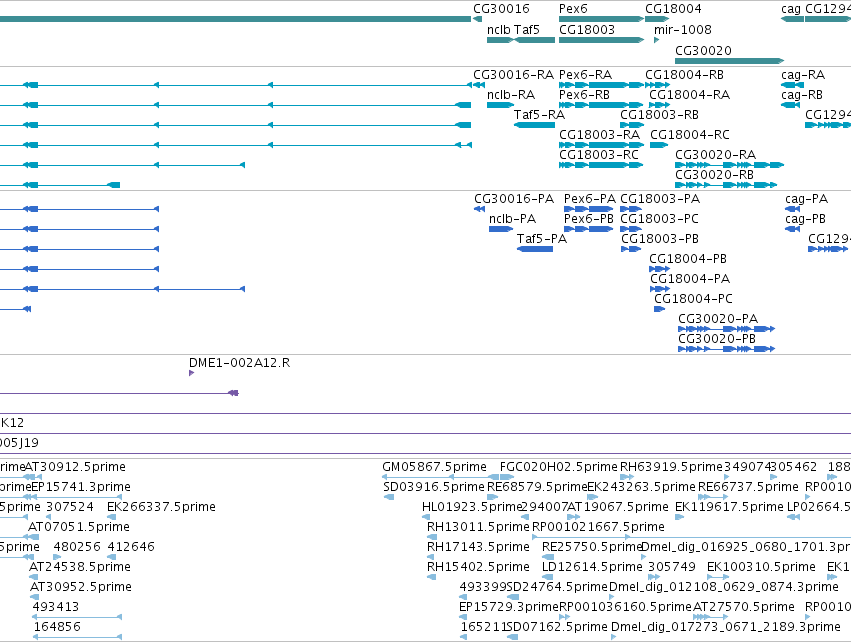Open the CG18004-PC protein feature
This screenshot has height=642, width=851.
[659, 309]
